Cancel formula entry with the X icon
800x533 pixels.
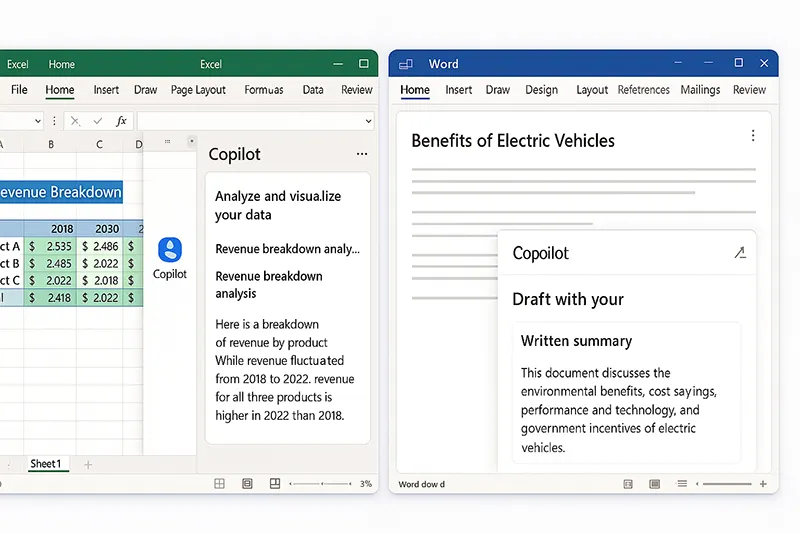[x=74, y=121]
